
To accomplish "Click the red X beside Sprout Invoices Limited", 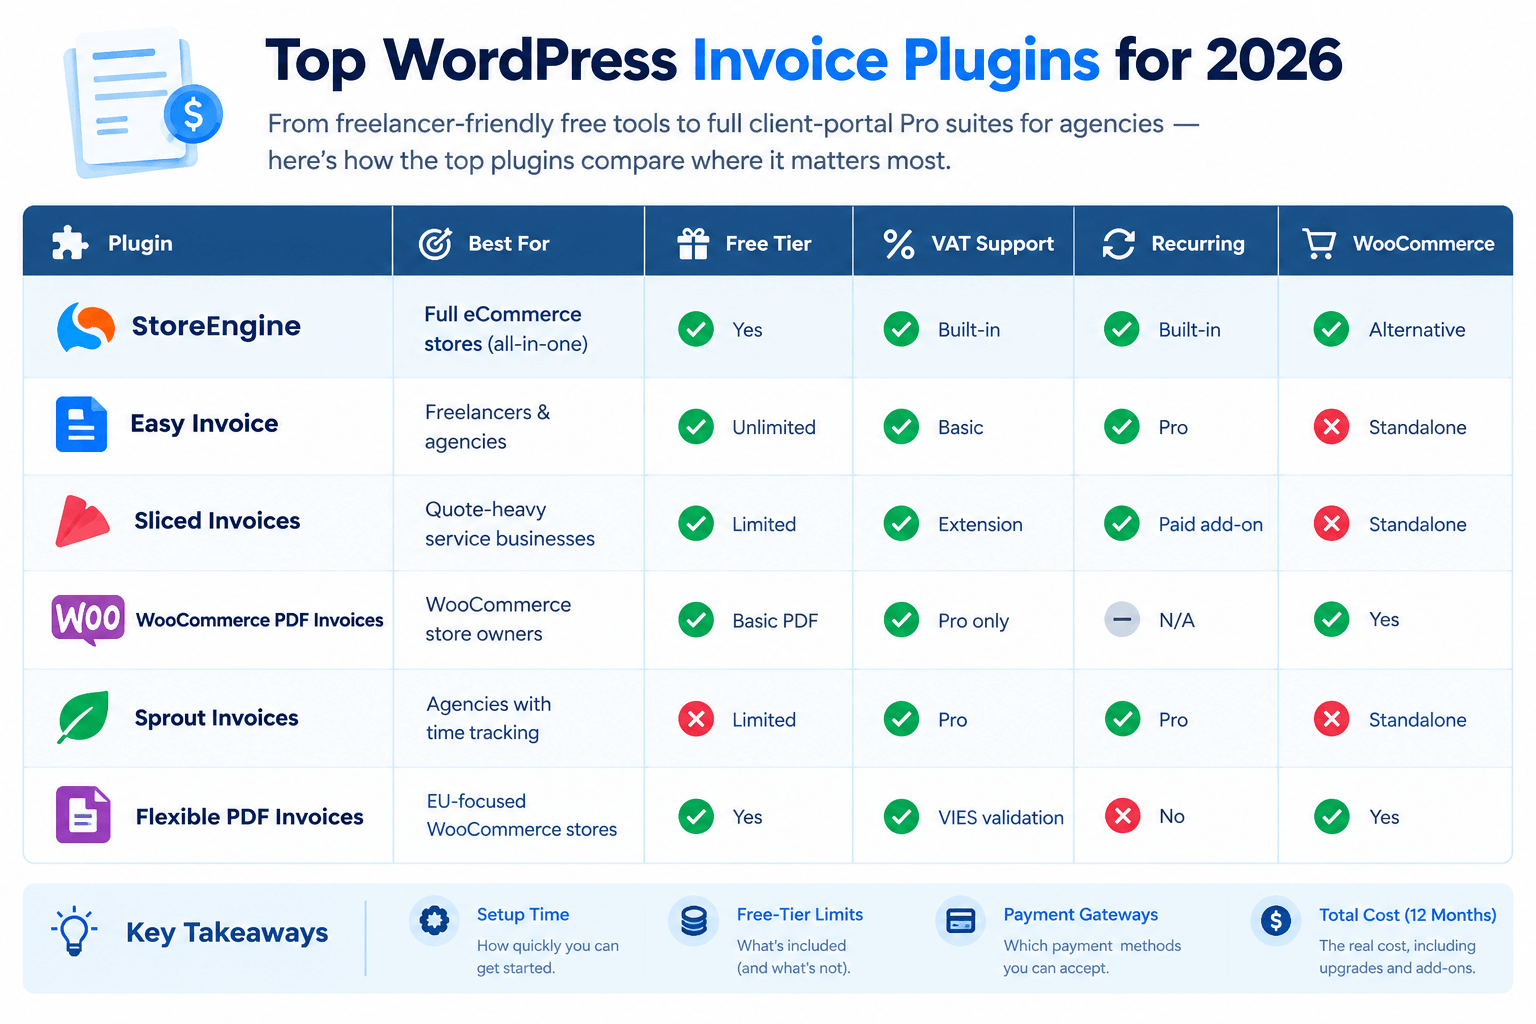I will click(x=696, y=719).
